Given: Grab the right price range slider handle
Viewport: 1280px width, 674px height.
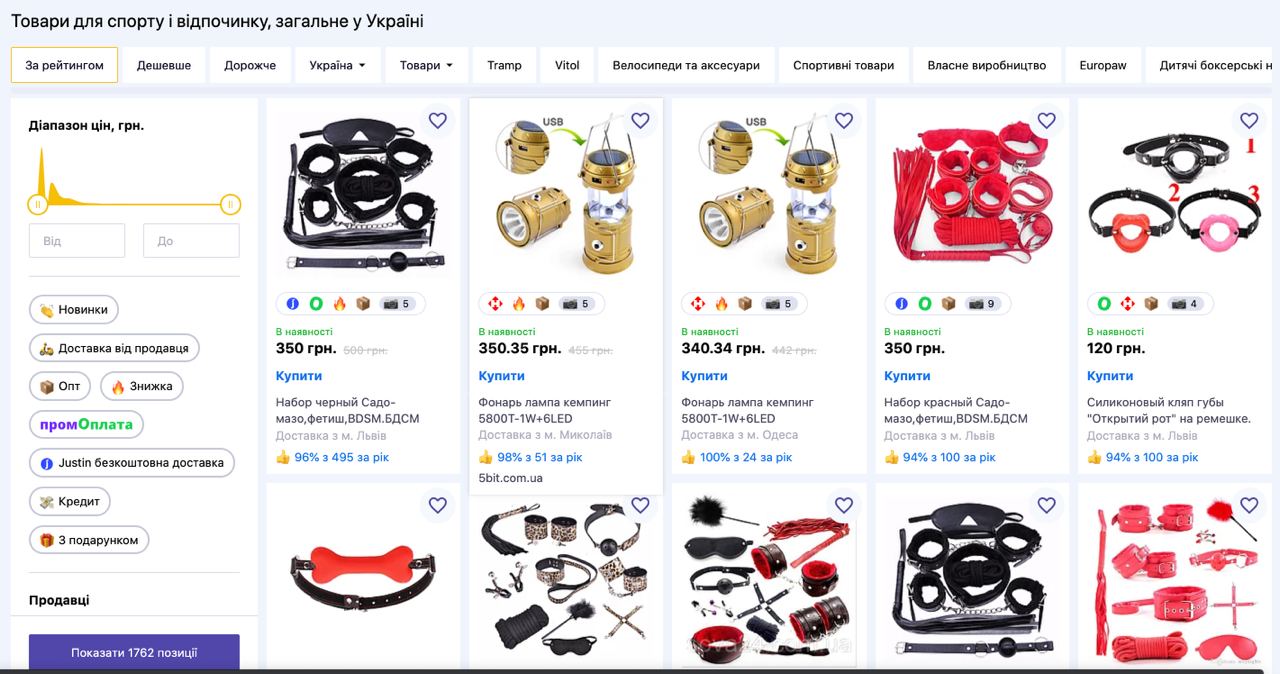Looking at the screenshot, I should (230, 205).
